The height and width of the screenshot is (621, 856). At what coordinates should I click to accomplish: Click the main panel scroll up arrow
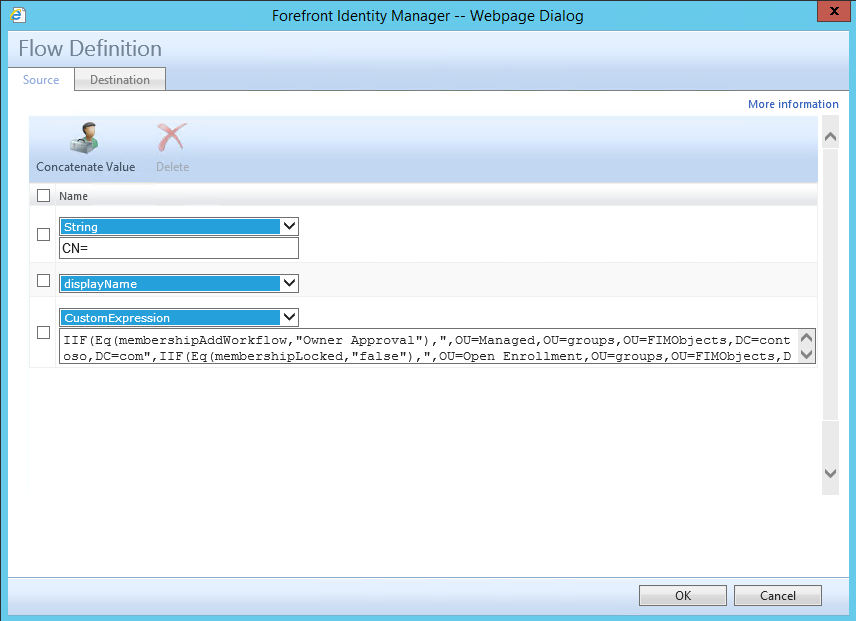coord(830,136)
